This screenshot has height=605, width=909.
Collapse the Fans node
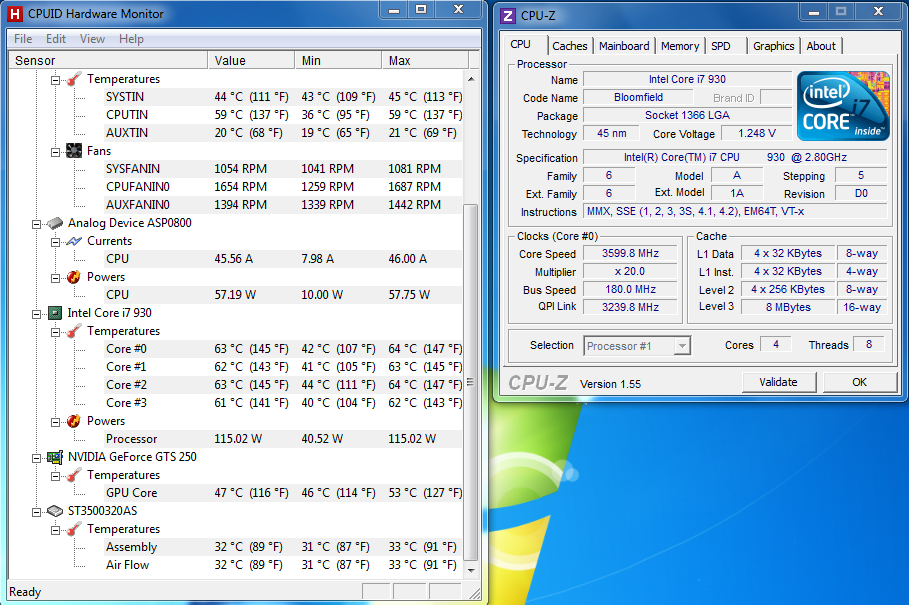point(56,152)
